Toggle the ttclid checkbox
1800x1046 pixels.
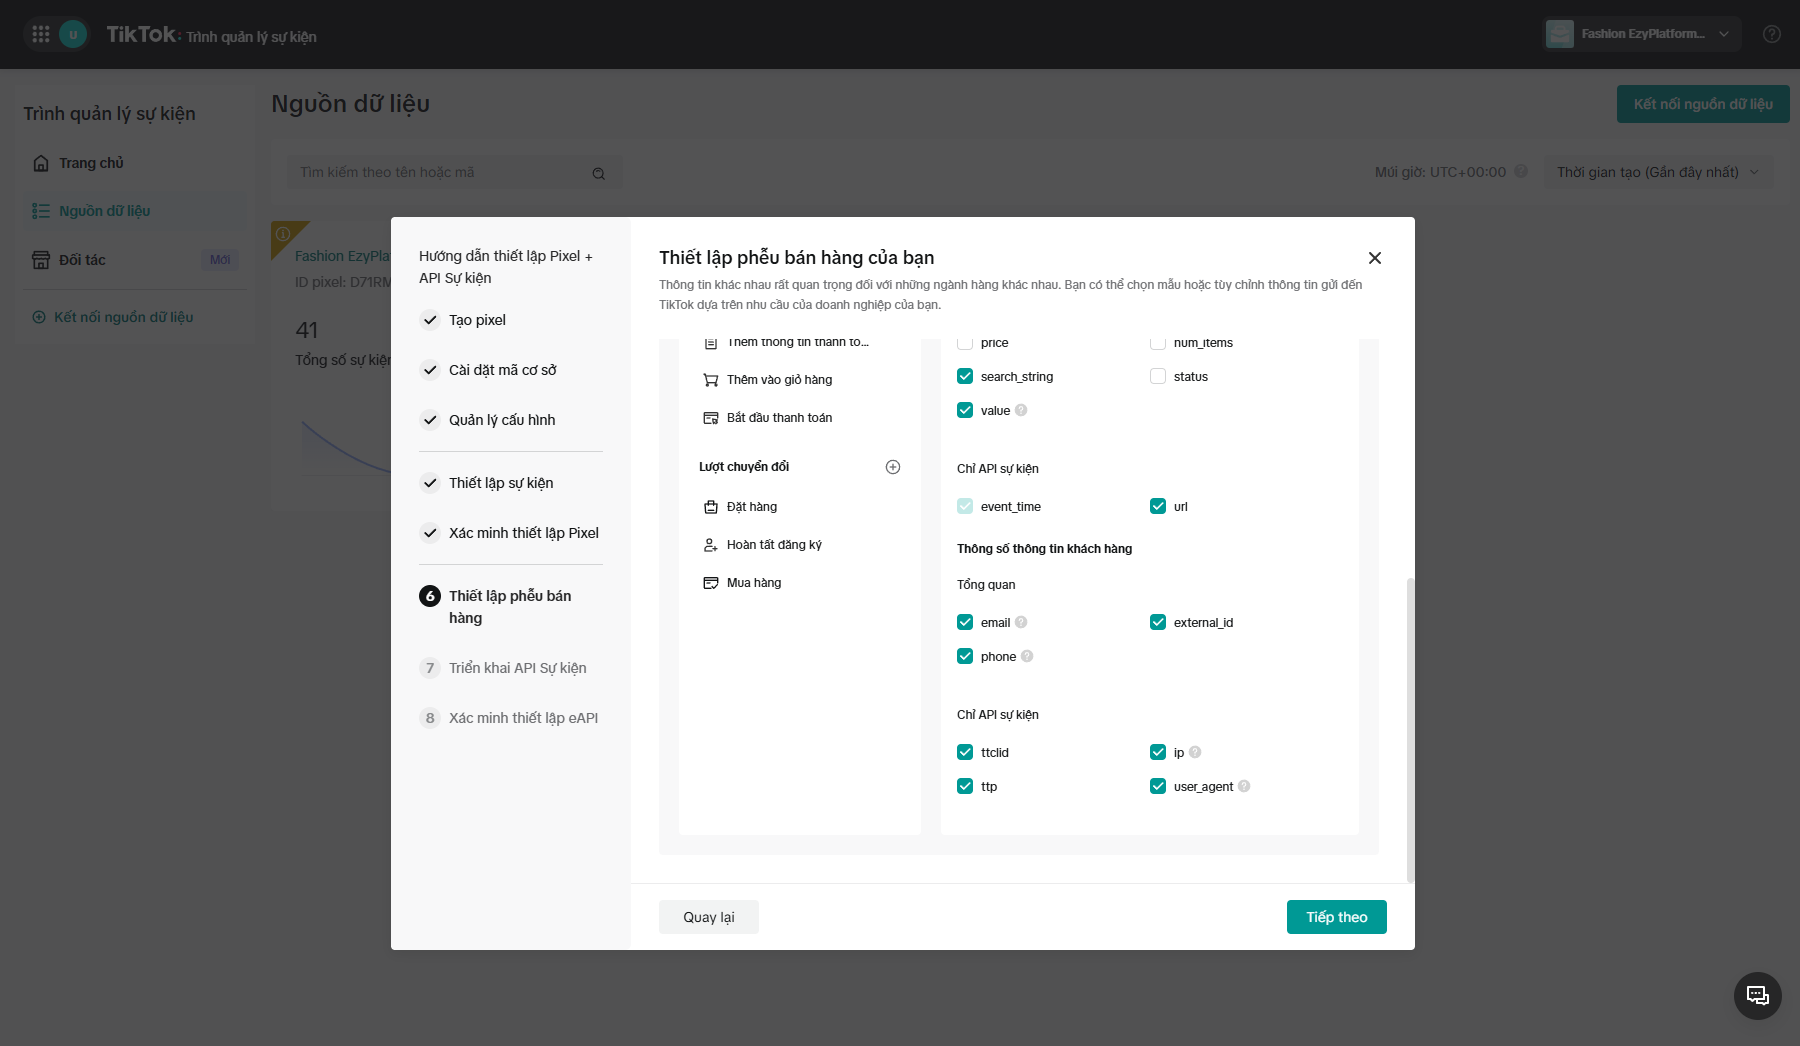[965, 752]
